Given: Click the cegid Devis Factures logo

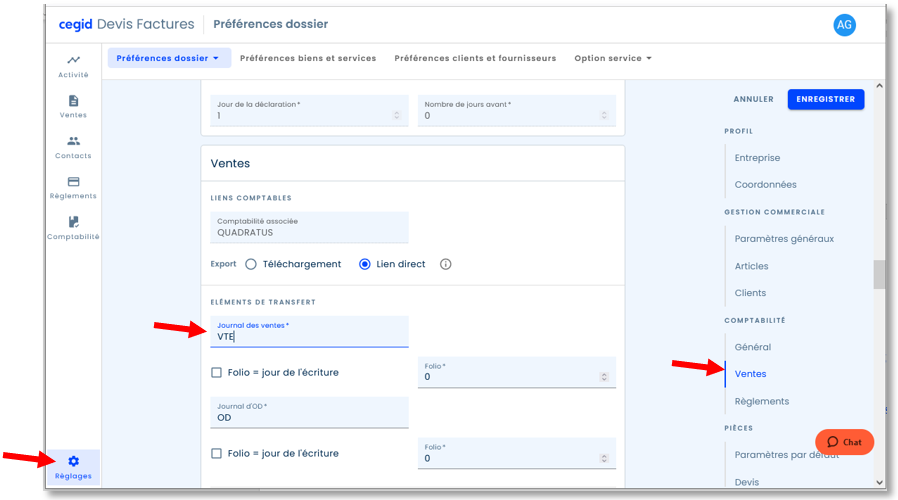Looking at the screenshot, I should pos(127,24).
